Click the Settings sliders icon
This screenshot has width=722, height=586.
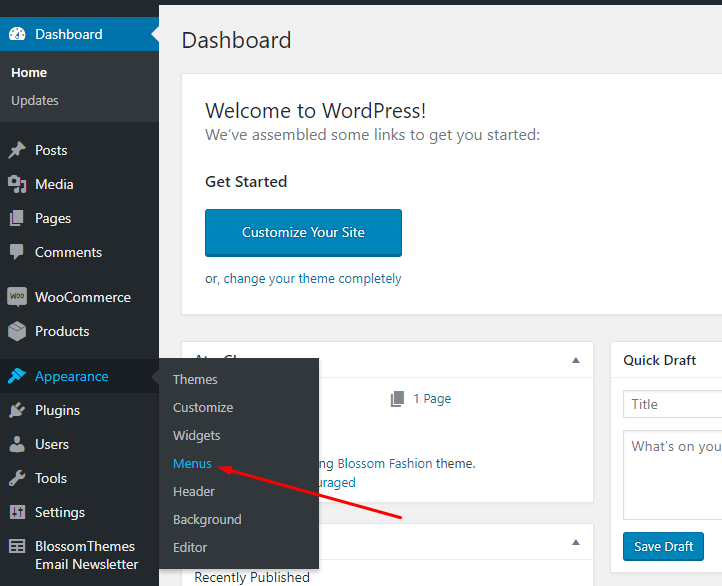coord(17,512)
